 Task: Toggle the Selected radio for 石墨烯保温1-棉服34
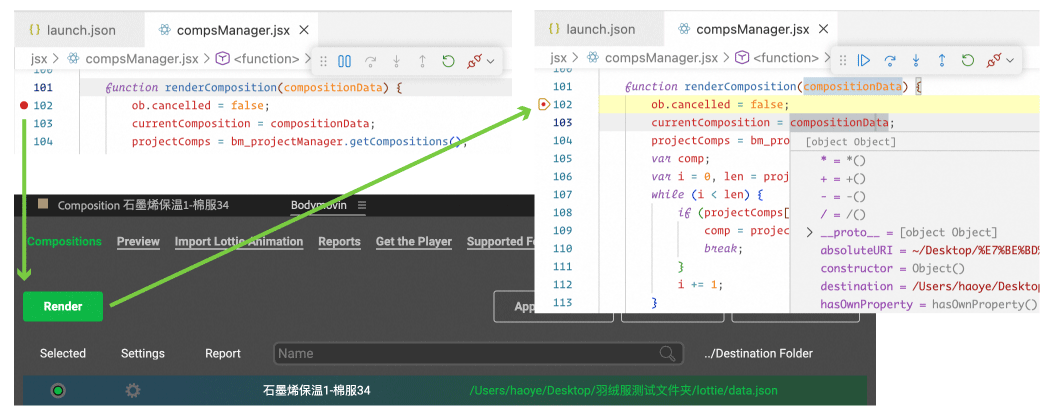point(58,391)
